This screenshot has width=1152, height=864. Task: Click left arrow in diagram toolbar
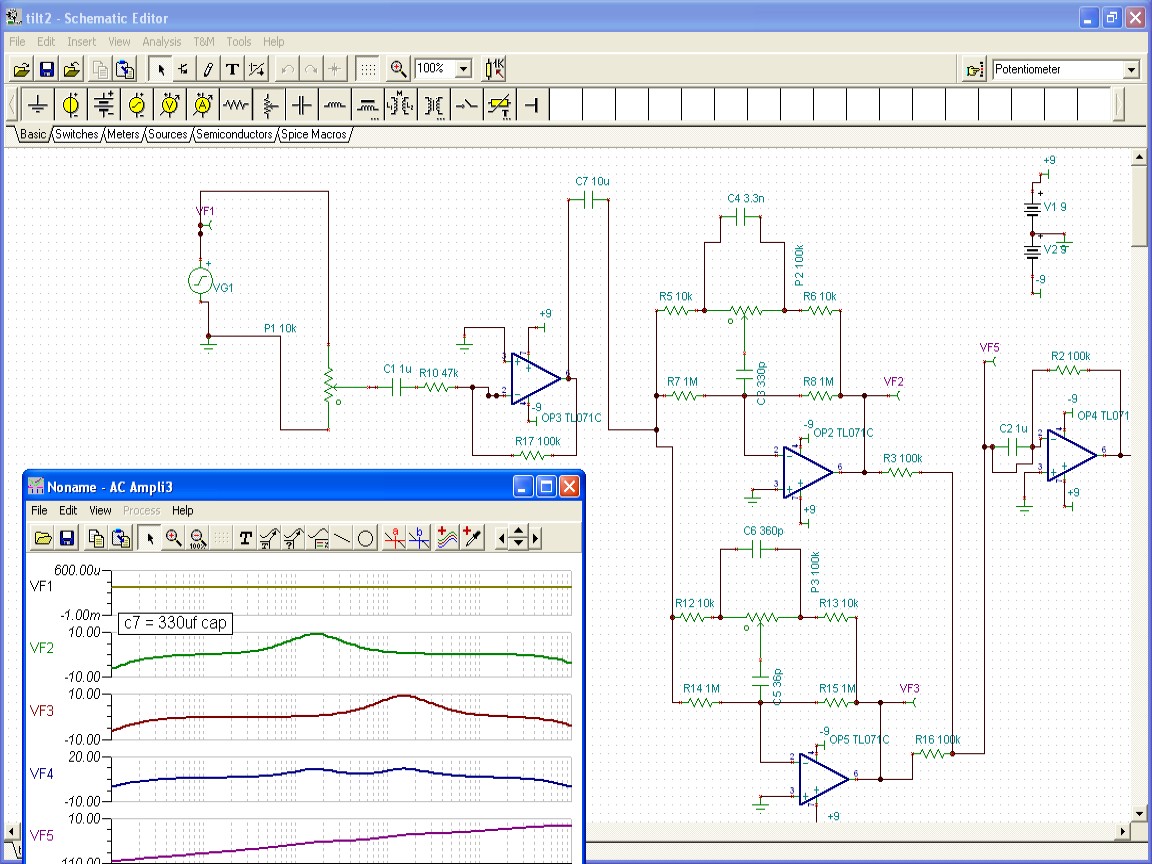coord(502,539)
